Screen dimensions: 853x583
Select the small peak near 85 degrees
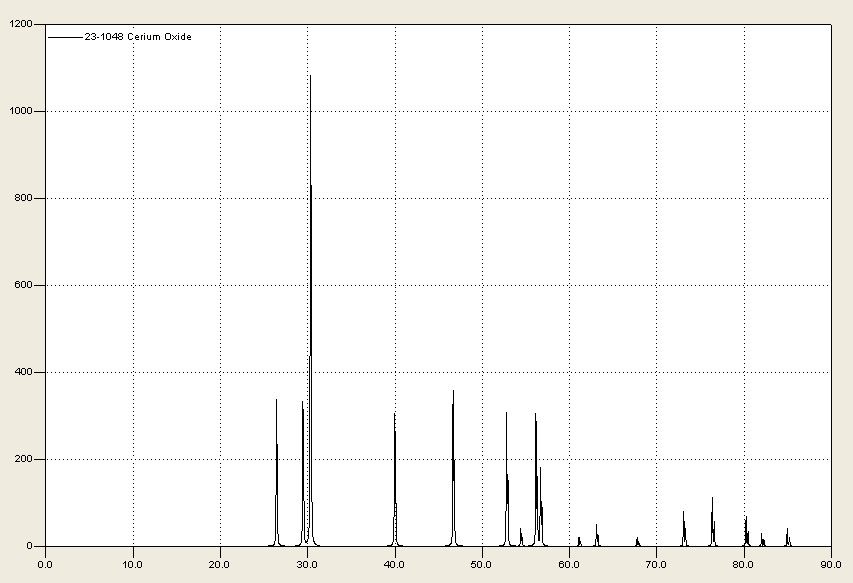point(788,537)
